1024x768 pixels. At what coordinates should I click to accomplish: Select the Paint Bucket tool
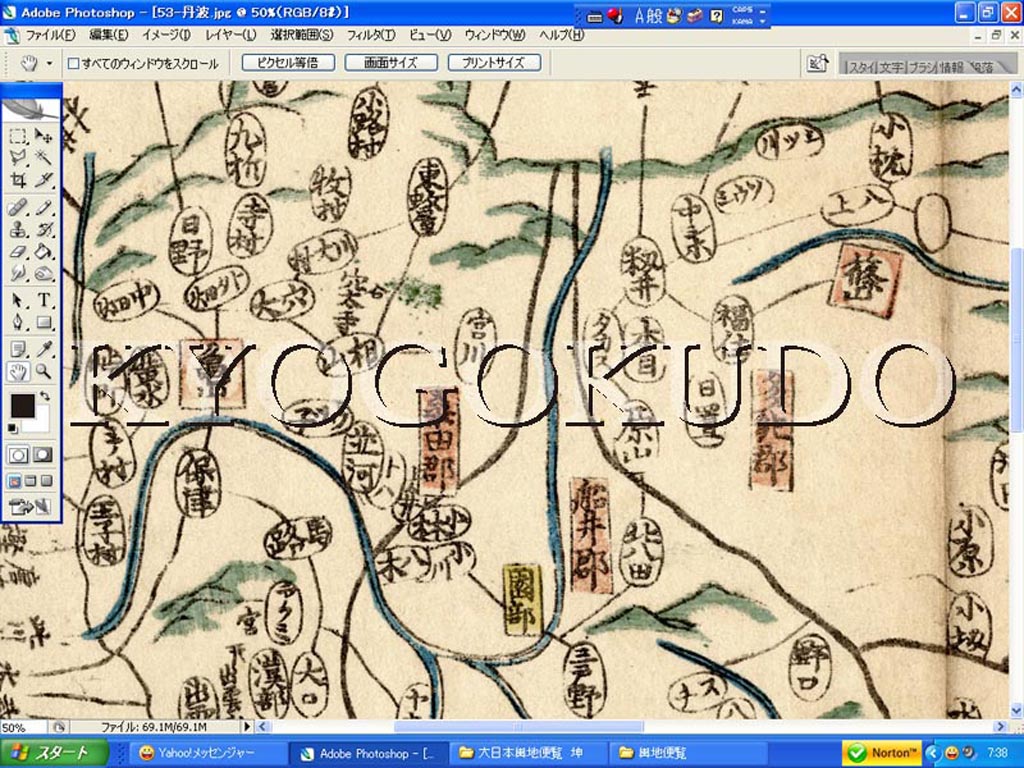click(x=43, y=251)
